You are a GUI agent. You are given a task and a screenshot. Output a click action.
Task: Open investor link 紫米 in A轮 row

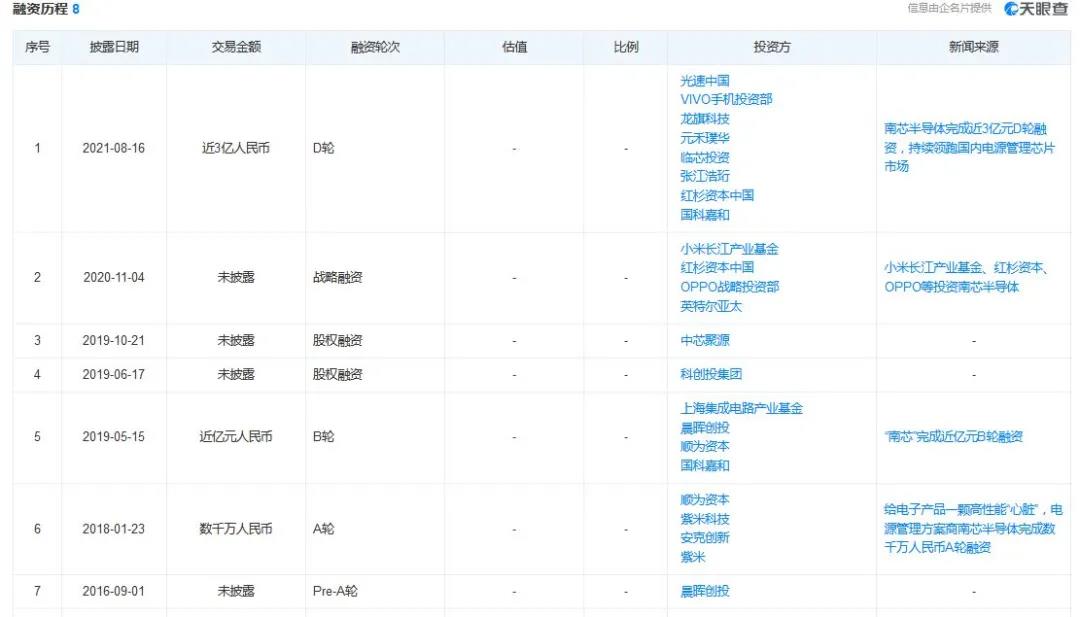point(693,557)
